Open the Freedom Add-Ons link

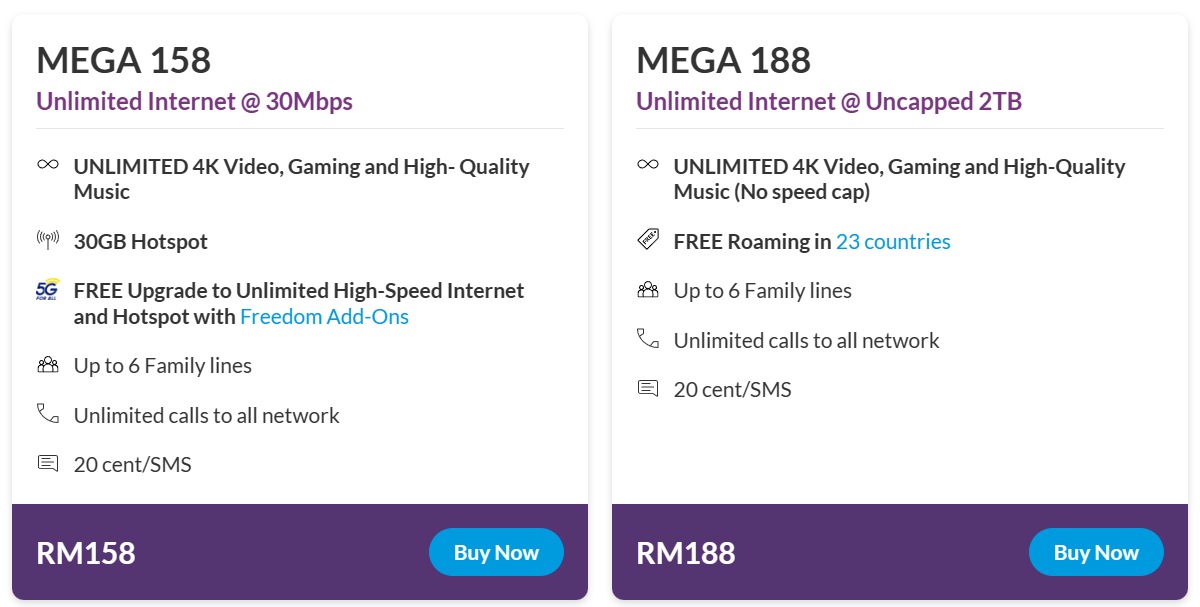tap(324, 317)
